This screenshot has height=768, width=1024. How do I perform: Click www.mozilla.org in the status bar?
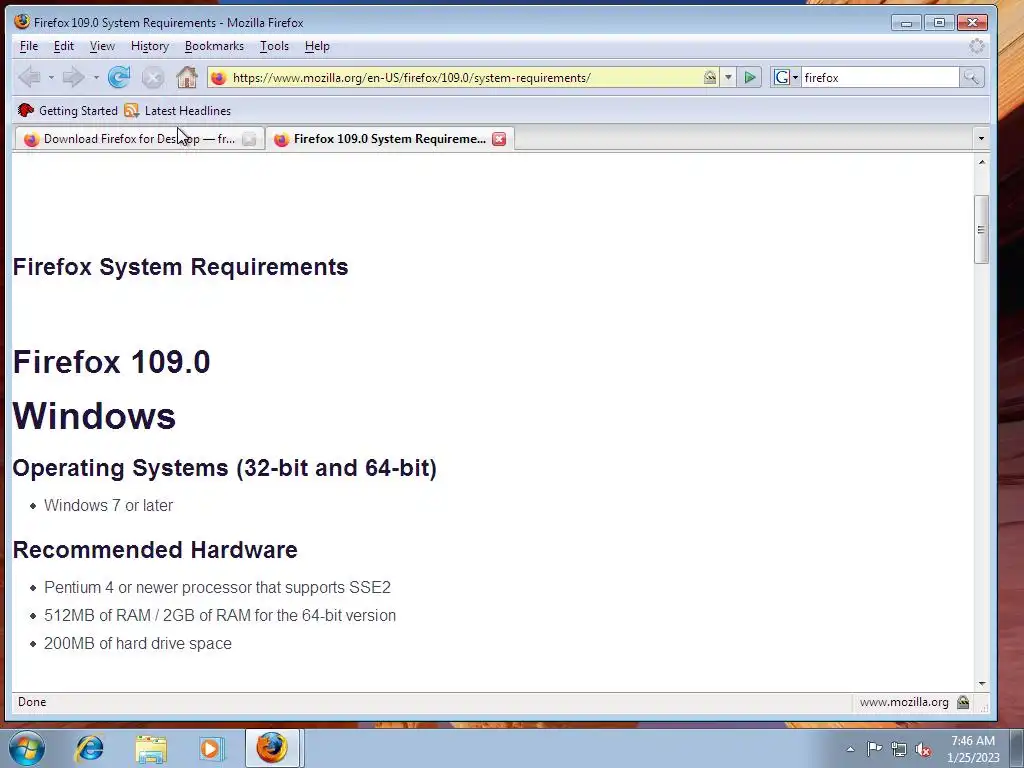904,702
